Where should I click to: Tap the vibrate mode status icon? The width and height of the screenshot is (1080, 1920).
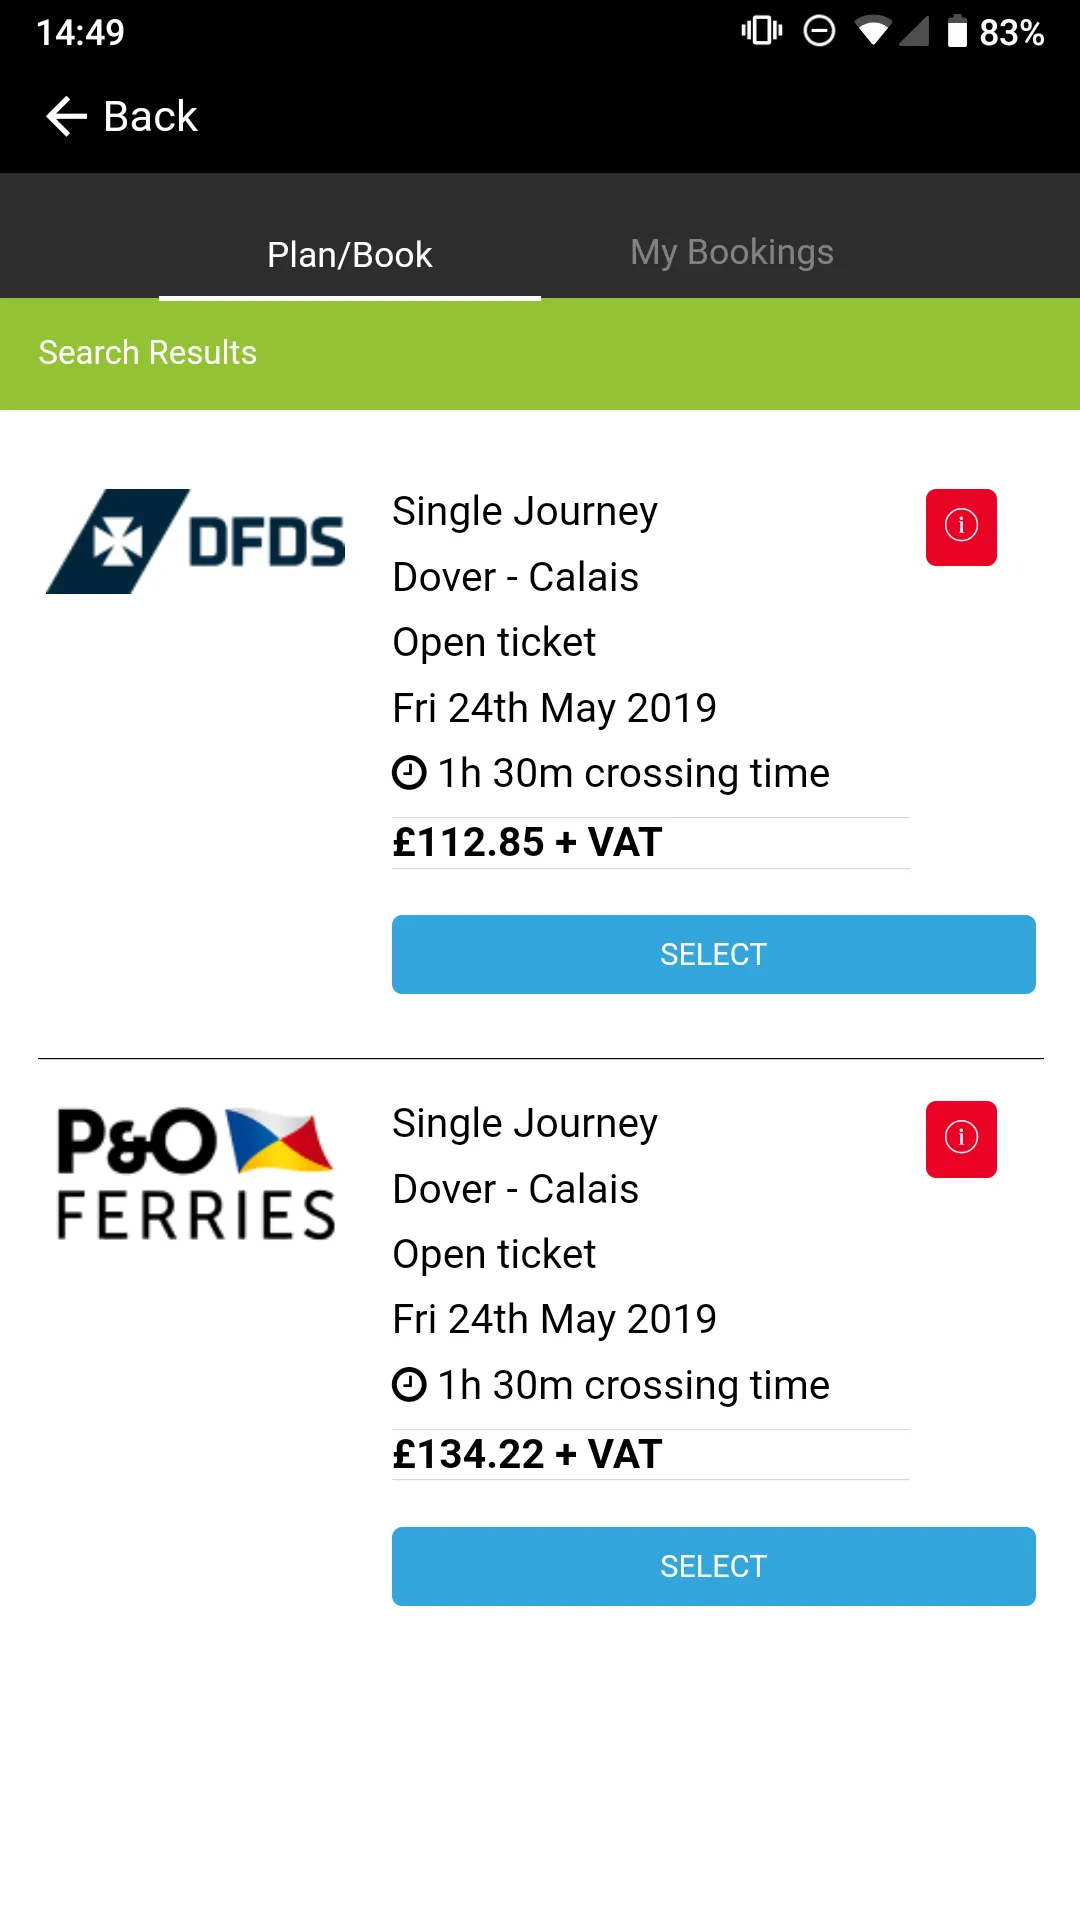tap(762, 31)
